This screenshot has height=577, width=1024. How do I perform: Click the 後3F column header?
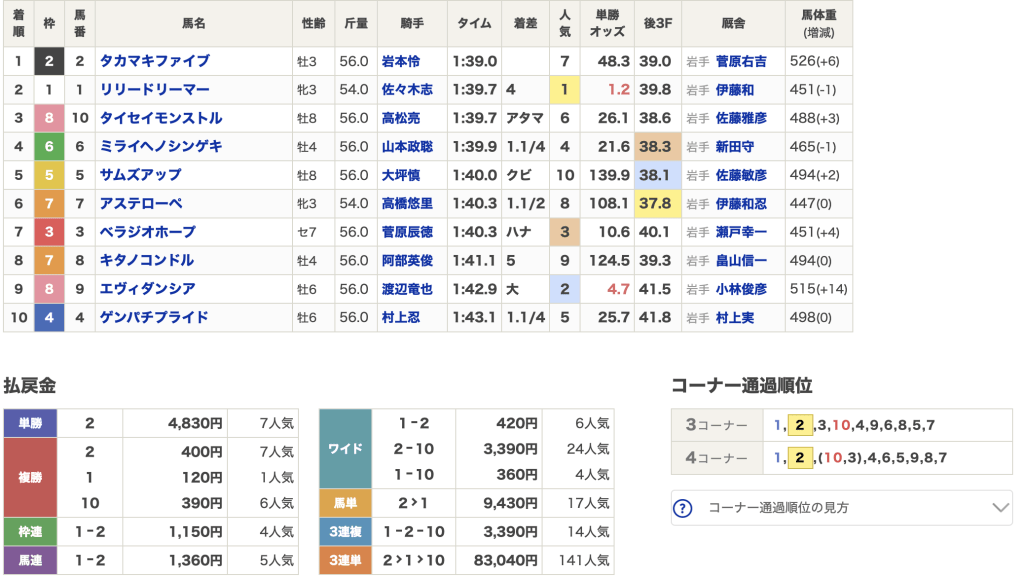pyautogui.click(x=658, y=23)
